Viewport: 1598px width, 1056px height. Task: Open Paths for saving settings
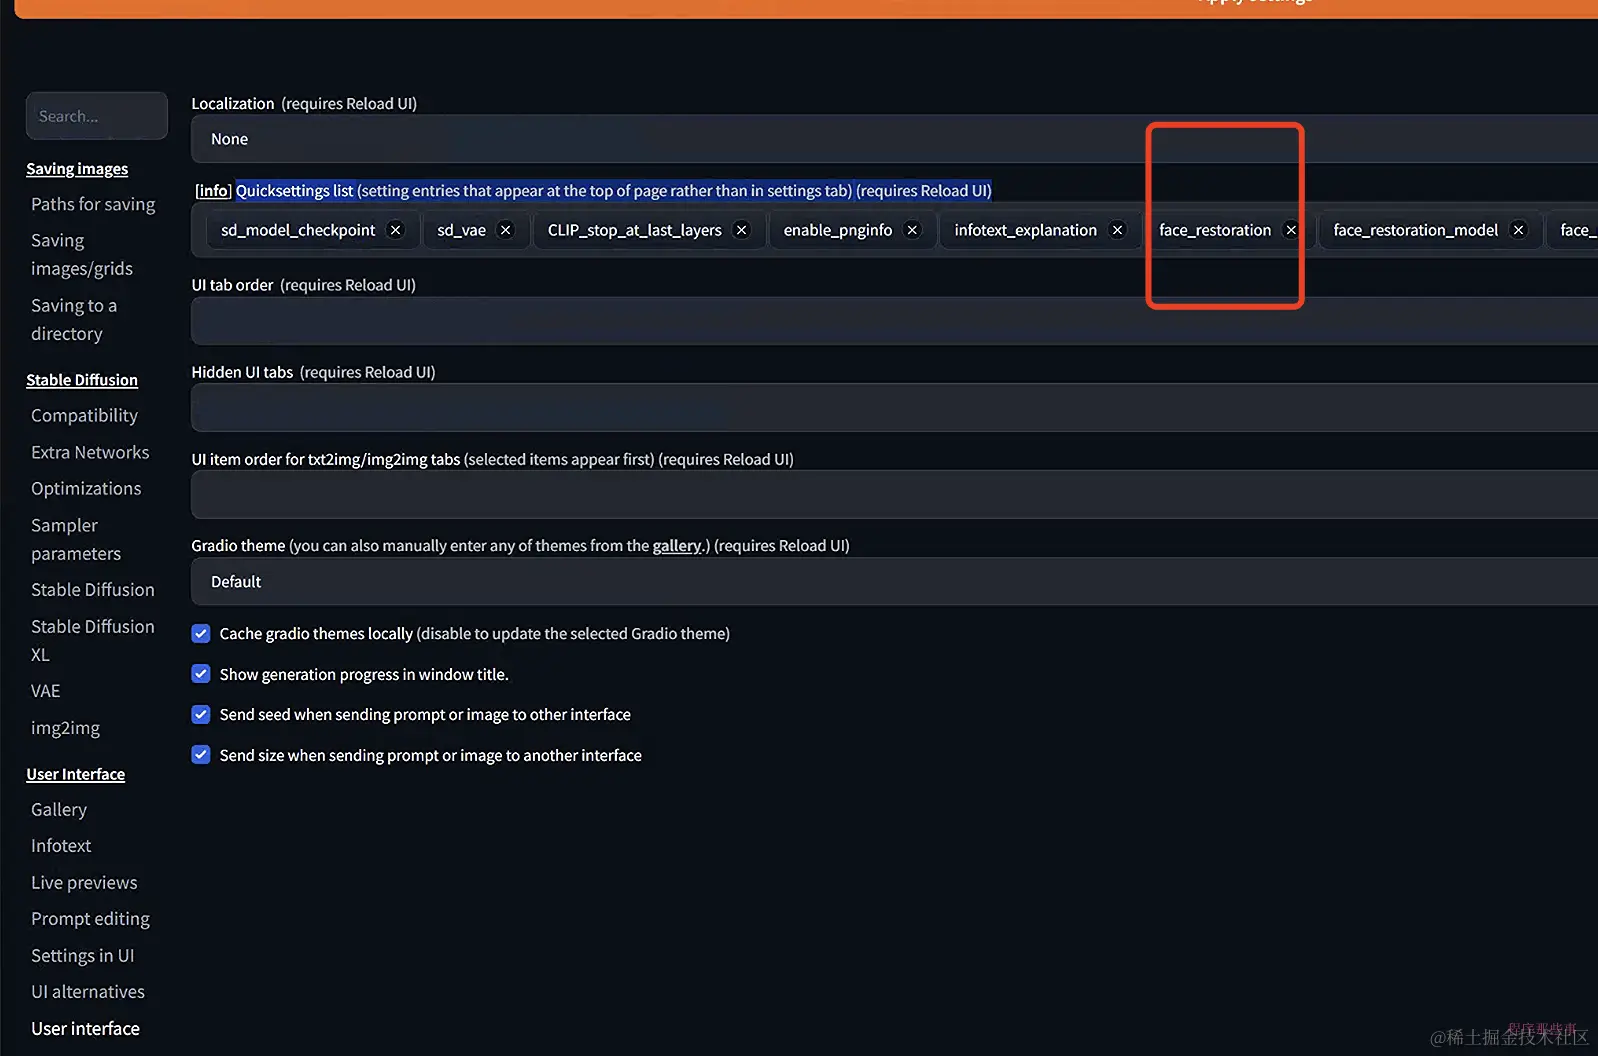pyautogui.click(x=93, y=204)
